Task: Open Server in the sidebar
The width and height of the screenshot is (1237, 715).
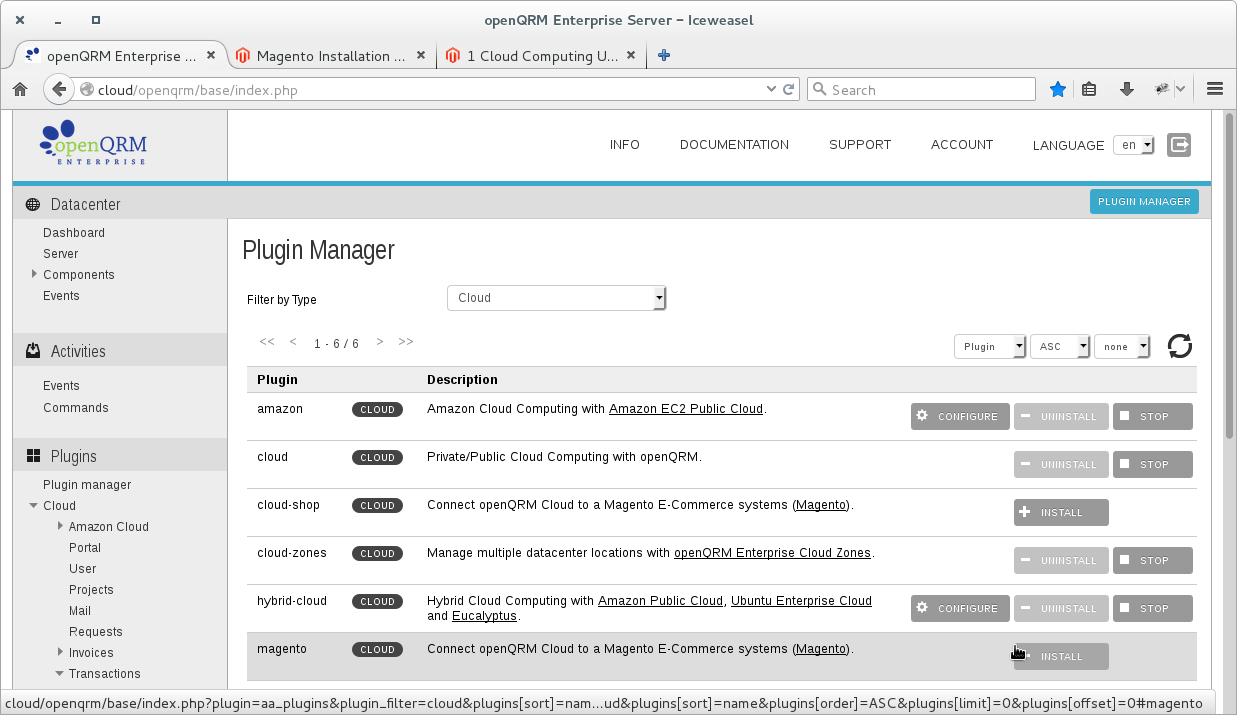Action: [60, 254]
